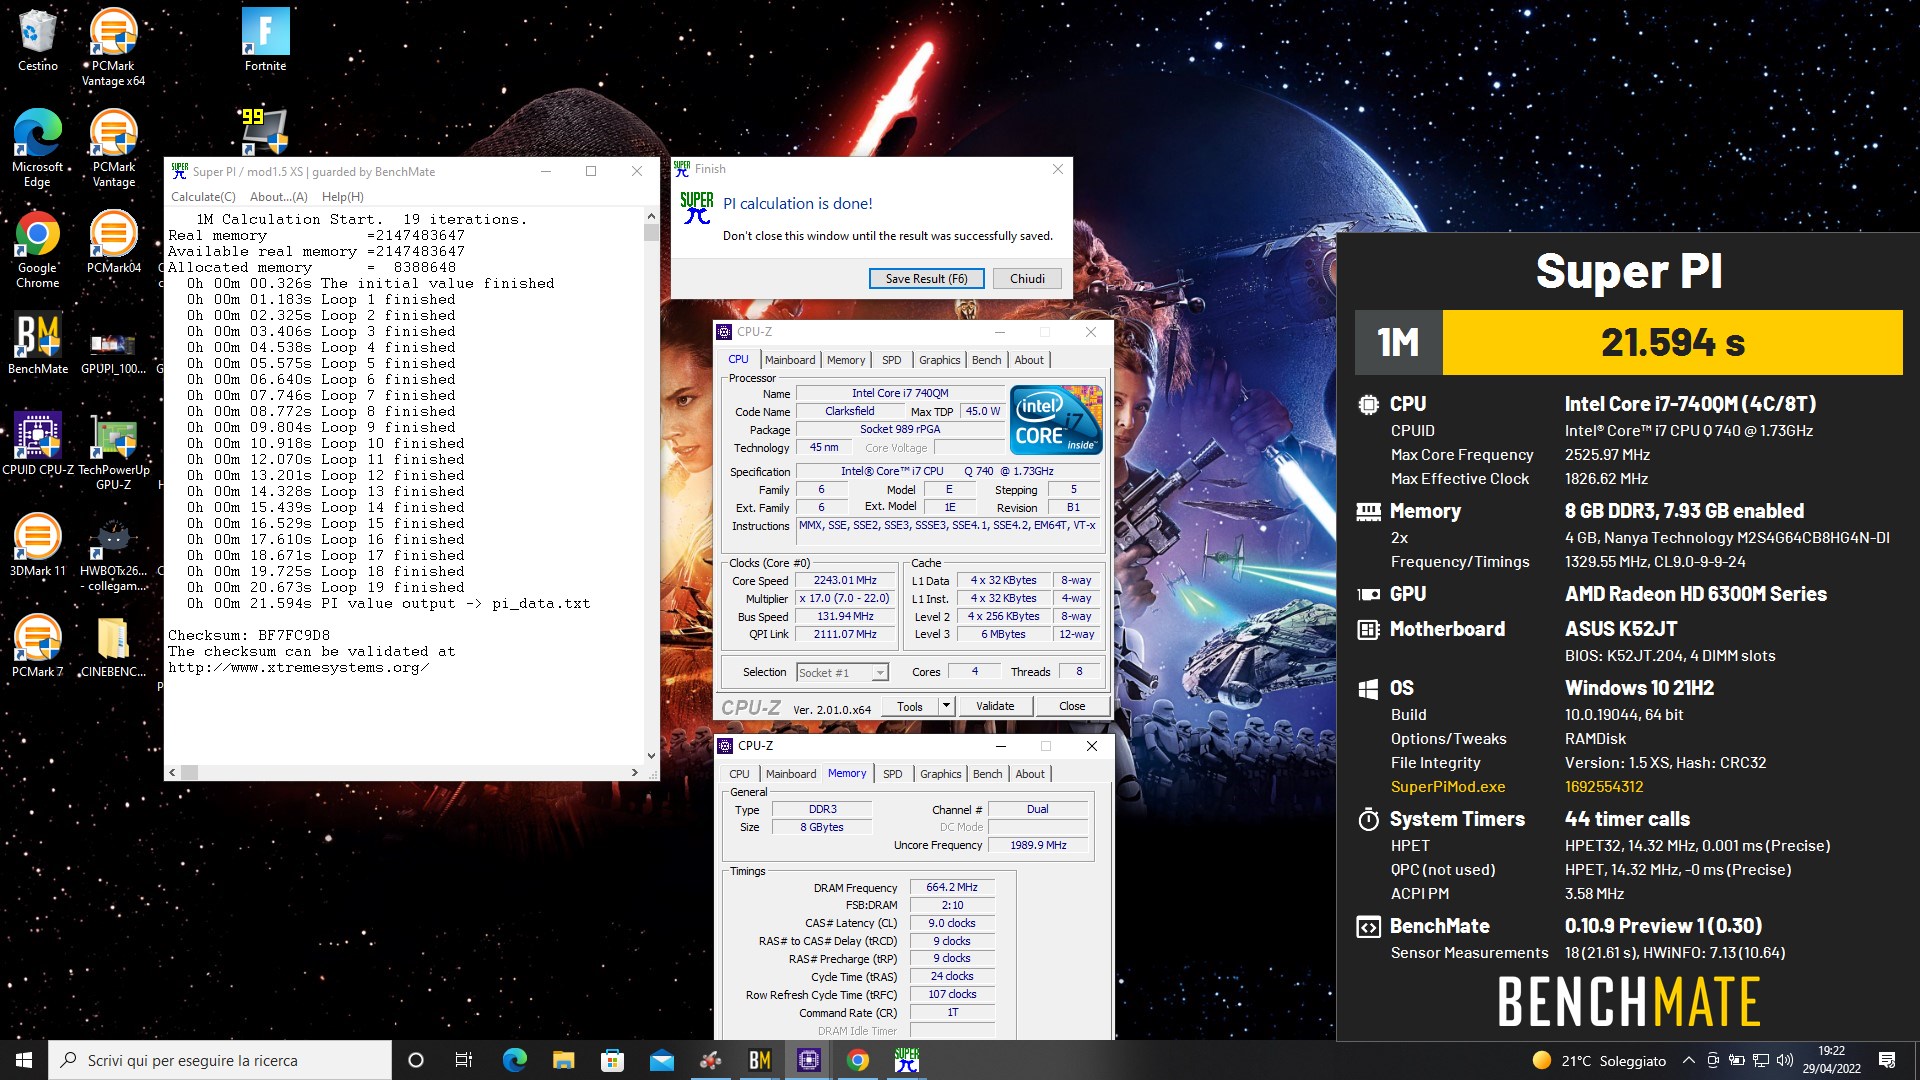Switch to CPU tab in lower CPU-Z
Viewport: 1920px width, 1080px height.
coord(739,774)
